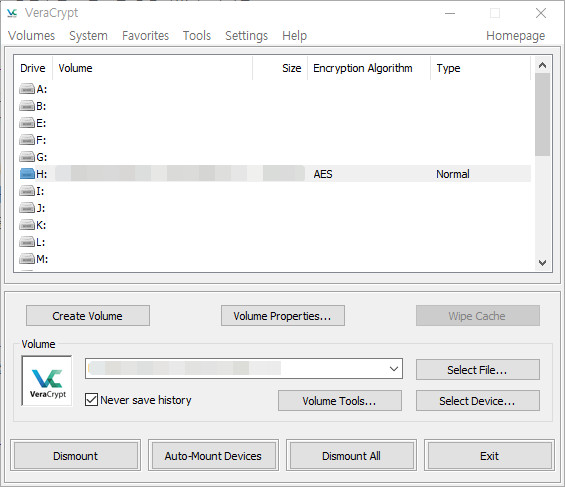Open Volume Tools...
Image resolution: width=565 pixels, height=487 pixels.
[x=339, y=401]
